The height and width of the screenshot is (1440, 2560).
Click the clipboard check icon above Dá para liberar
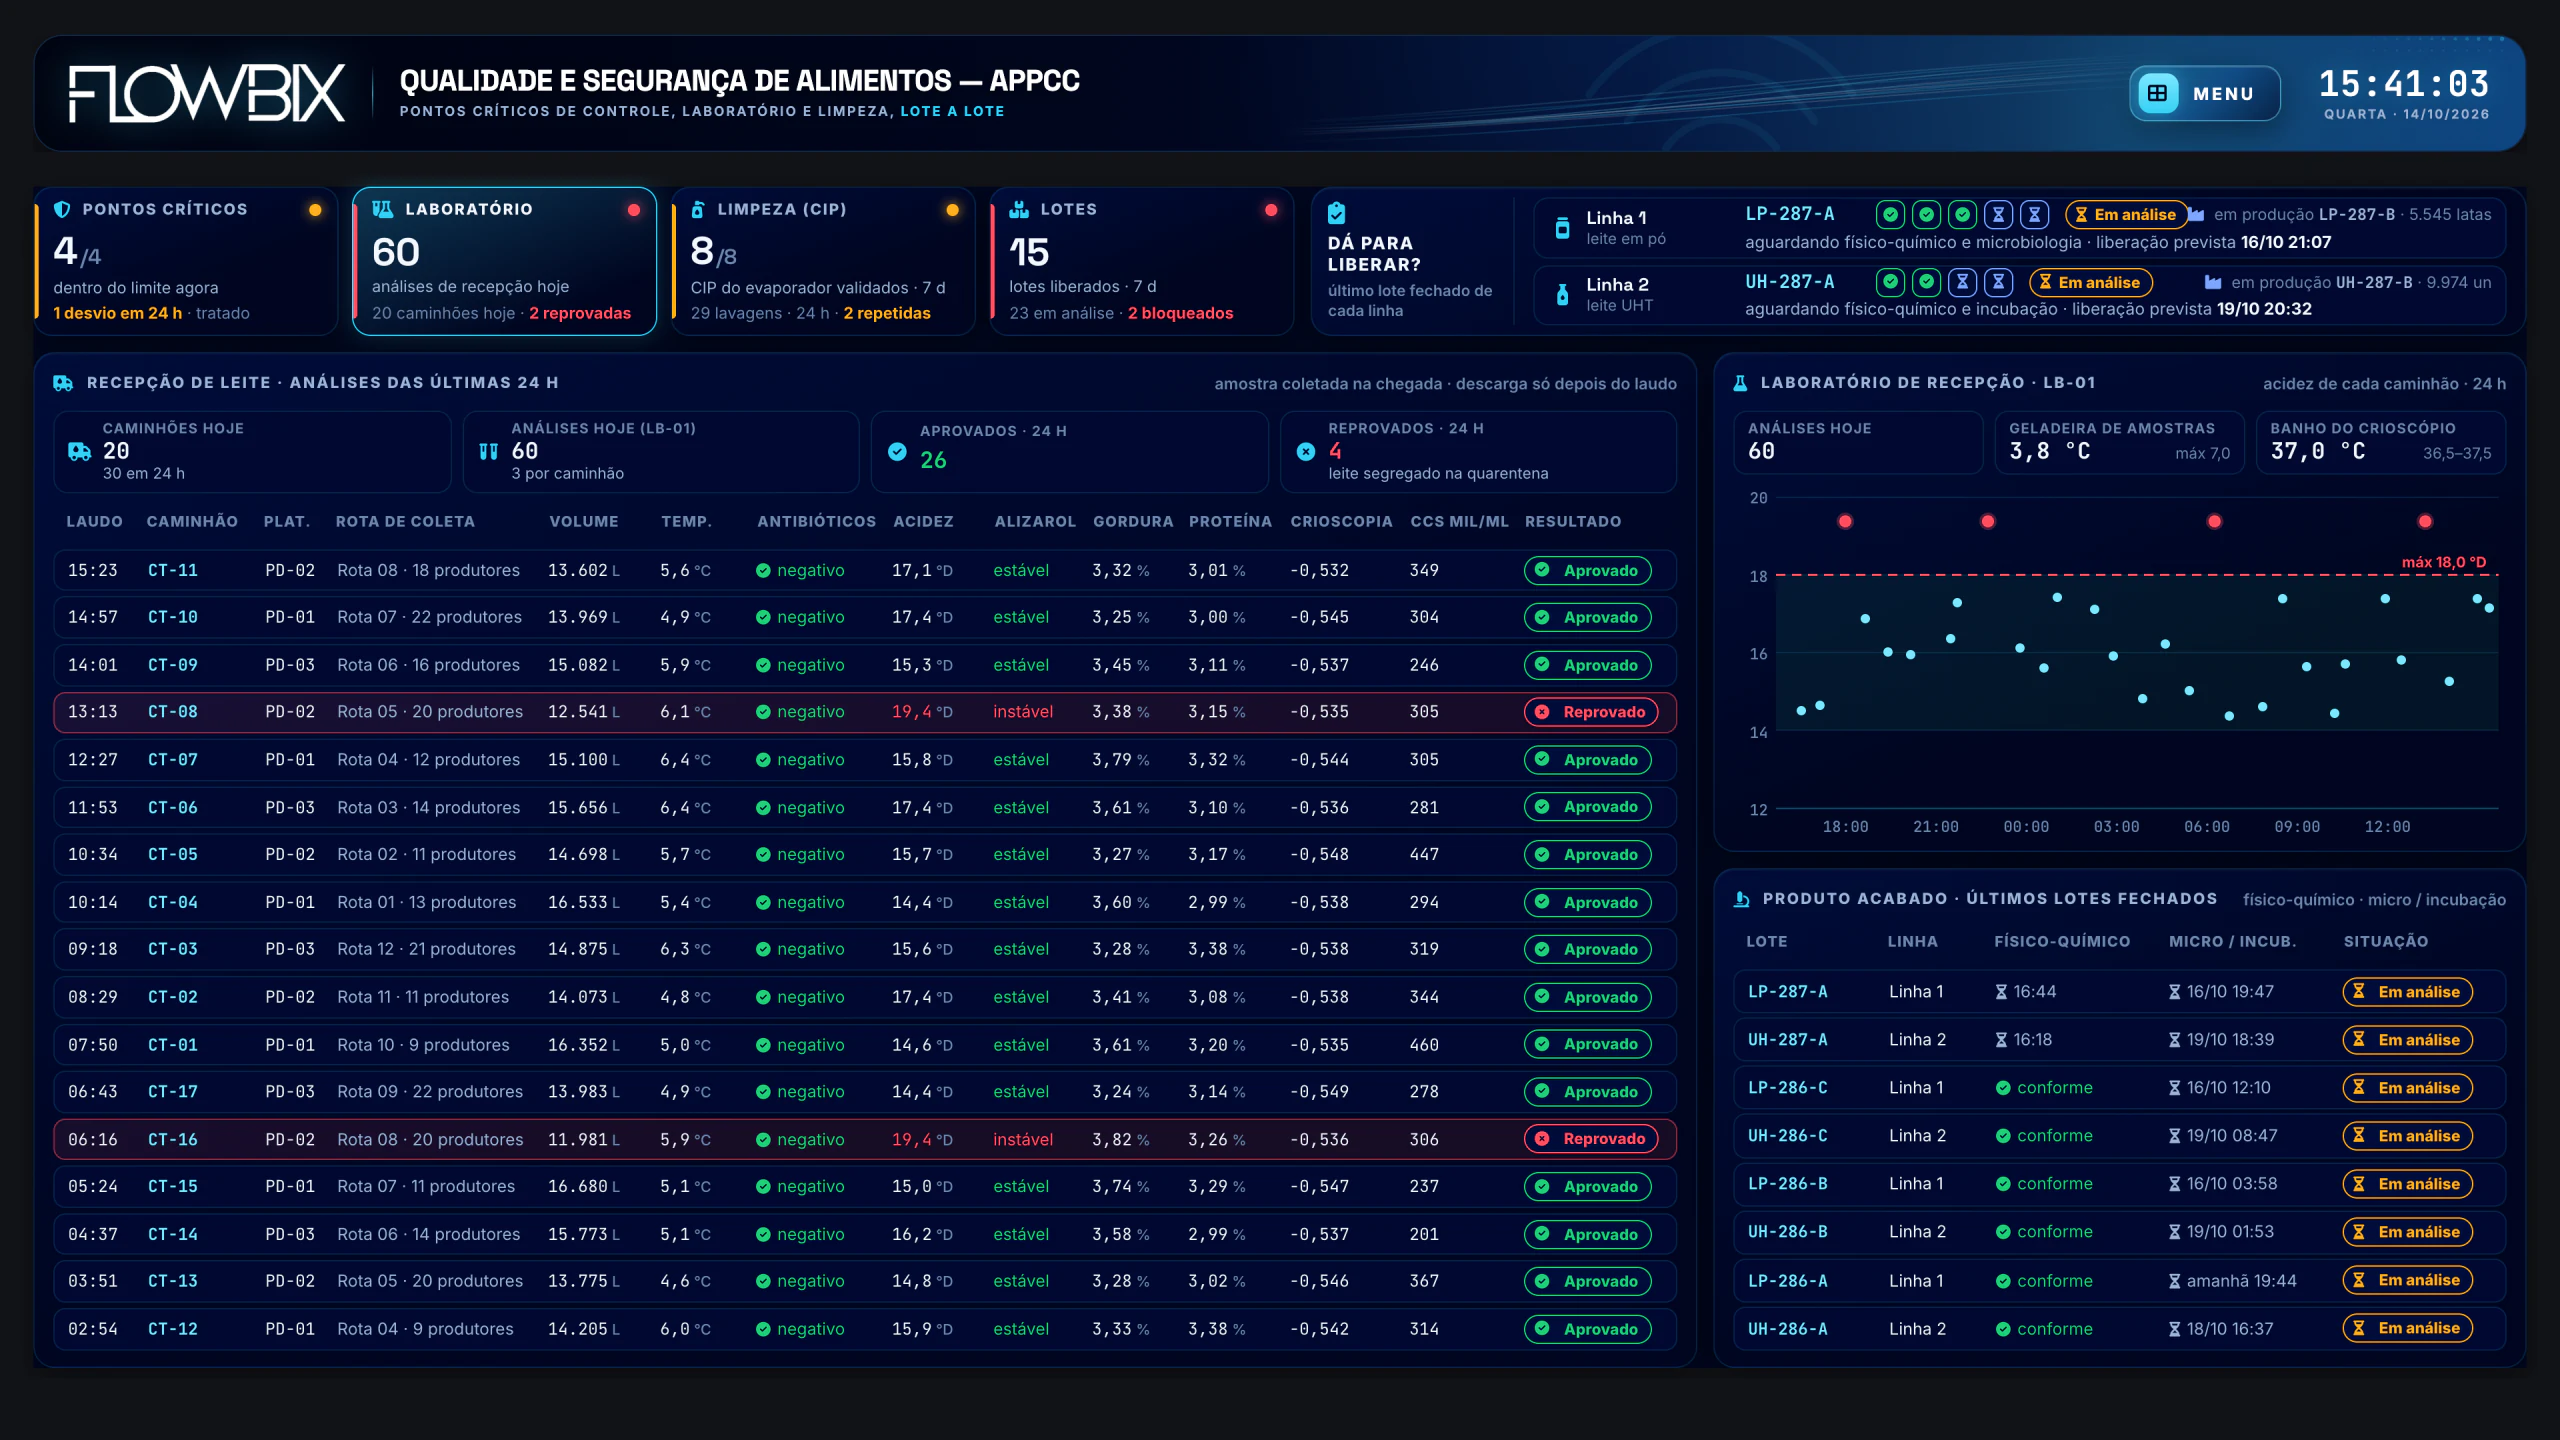point(1336,213)
